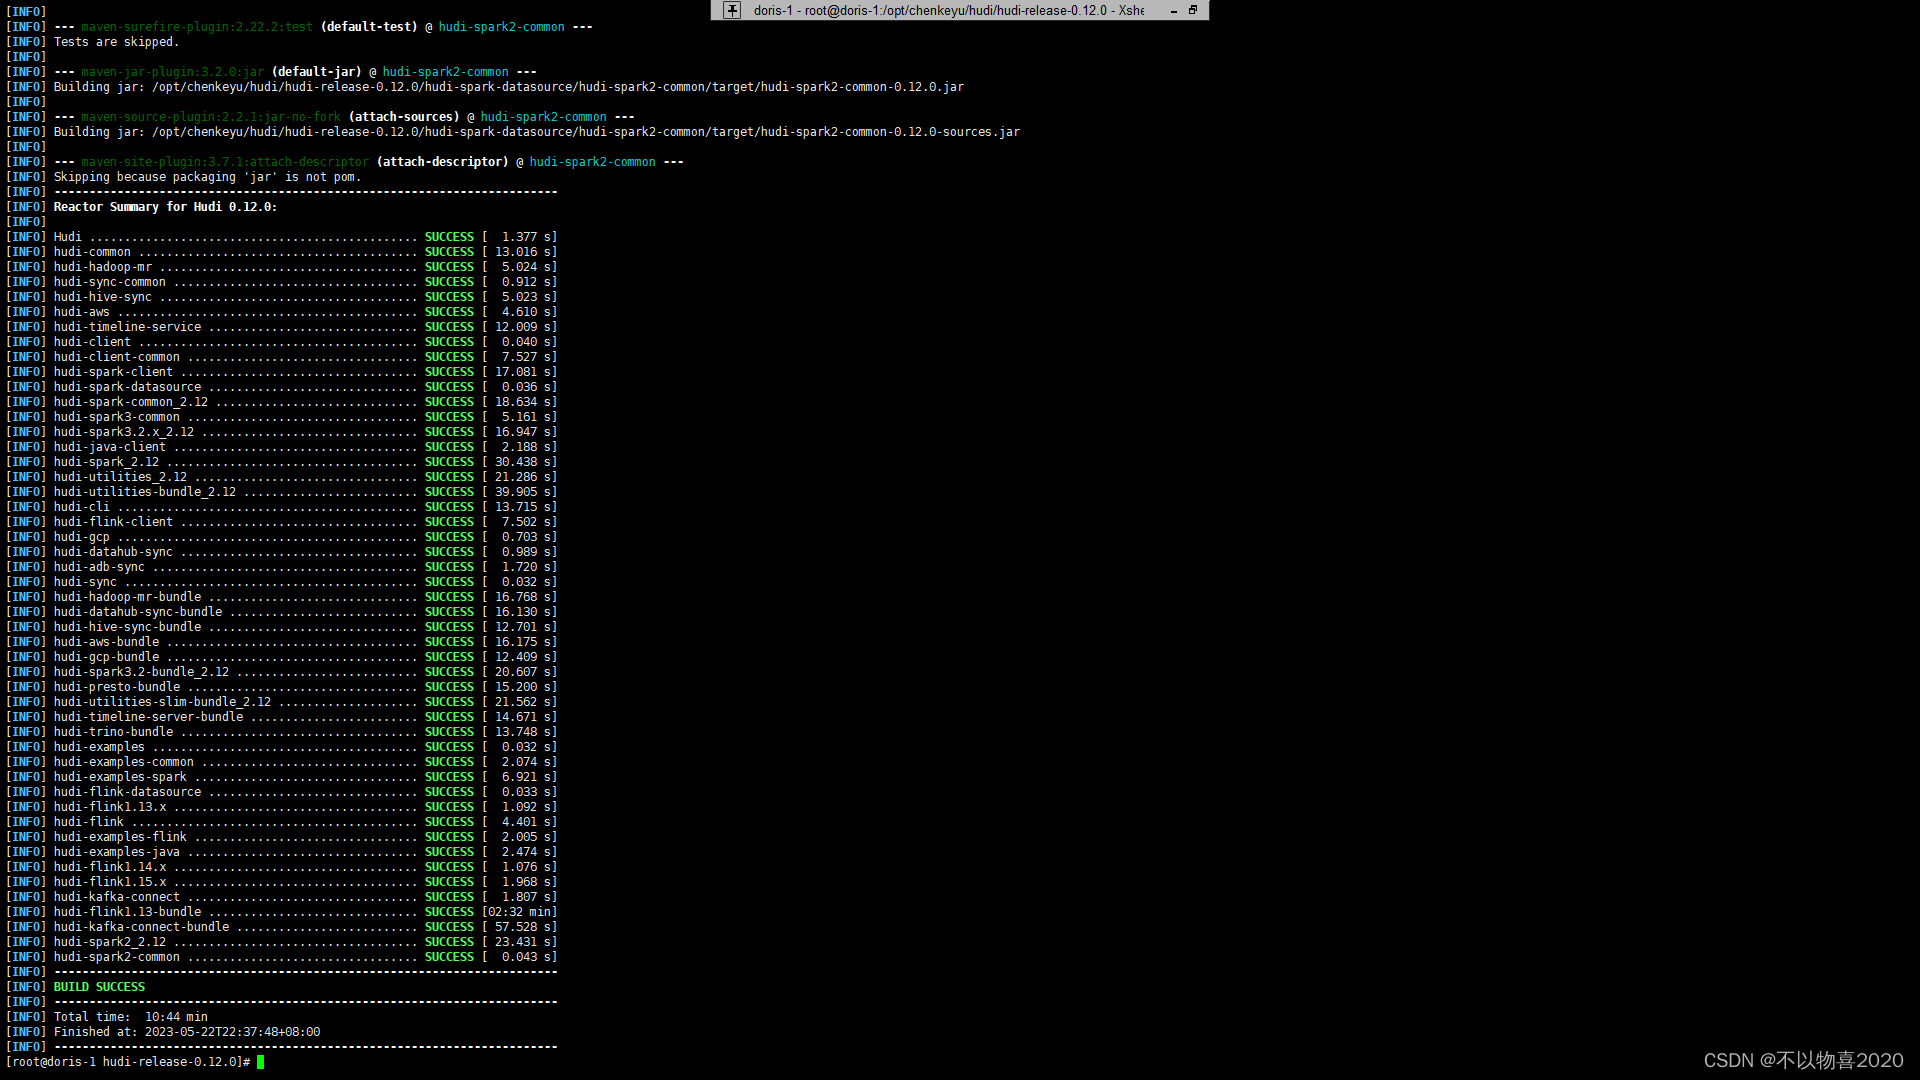Click the hudi-kafka-connect-bundle module name

[141, 927]
